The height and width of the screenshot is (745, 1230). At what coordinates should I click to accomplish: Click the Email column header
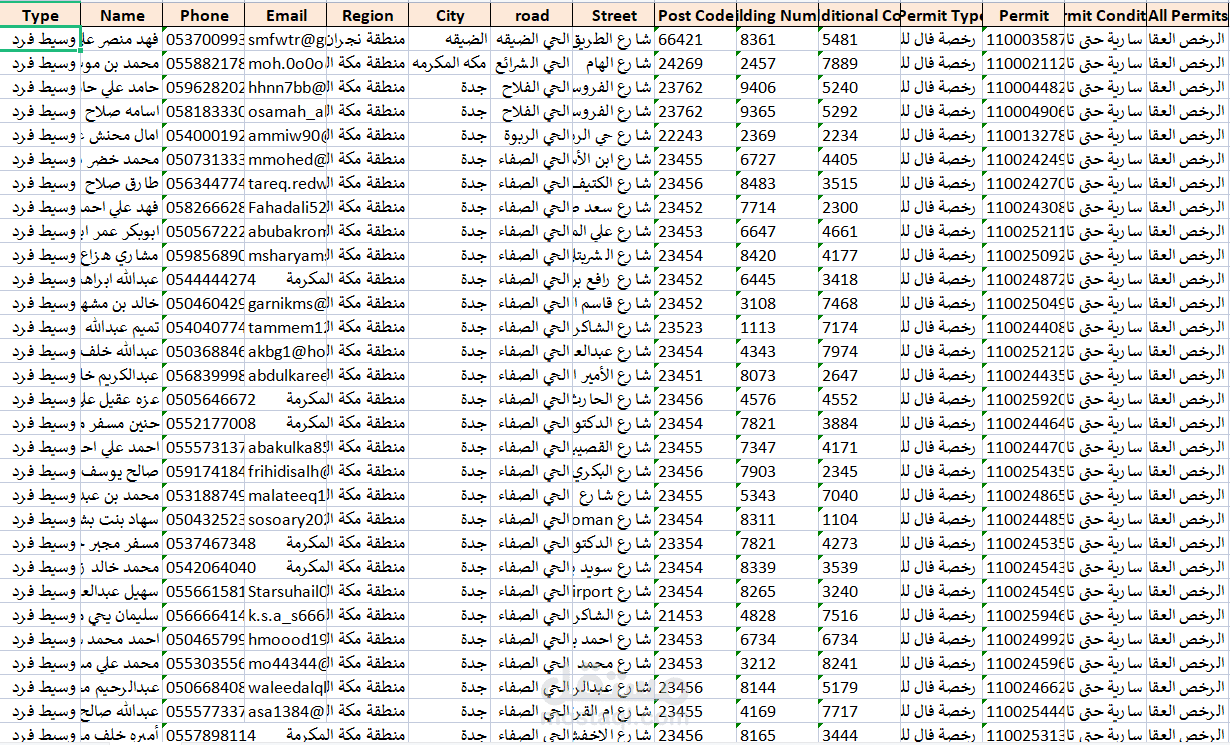click(x=286, y=15)
